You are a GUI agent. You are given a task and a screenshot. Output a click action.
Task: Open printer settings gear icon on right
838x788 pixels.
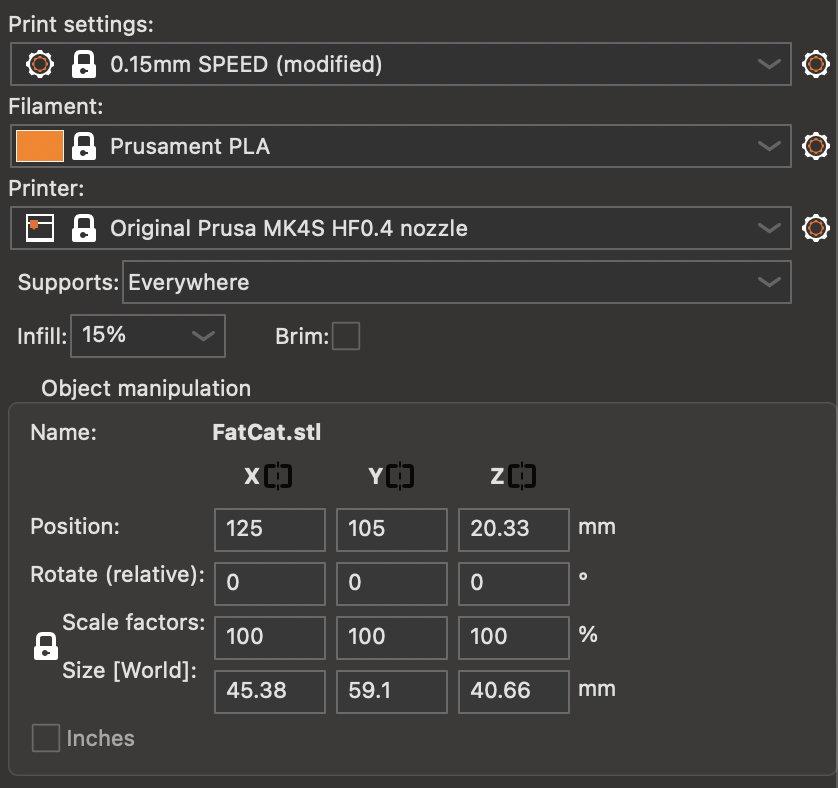816,228
